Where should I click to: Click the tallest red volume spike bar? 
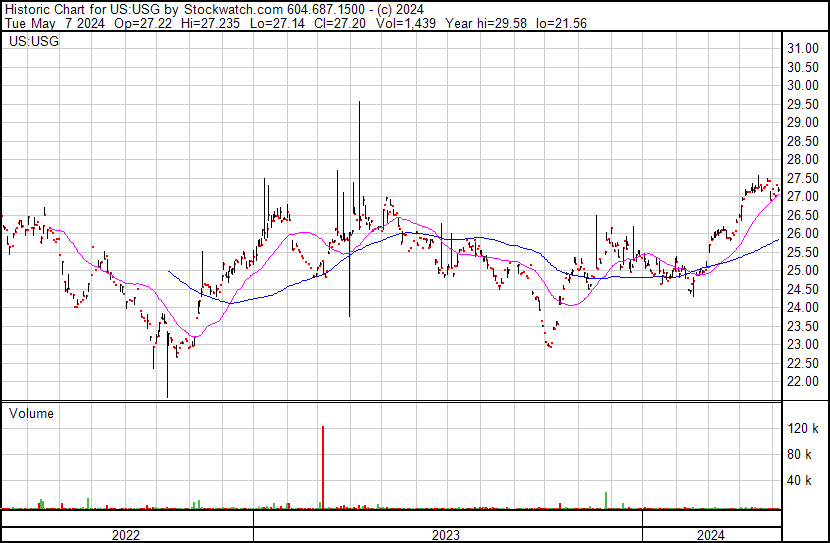click(323, 467)
